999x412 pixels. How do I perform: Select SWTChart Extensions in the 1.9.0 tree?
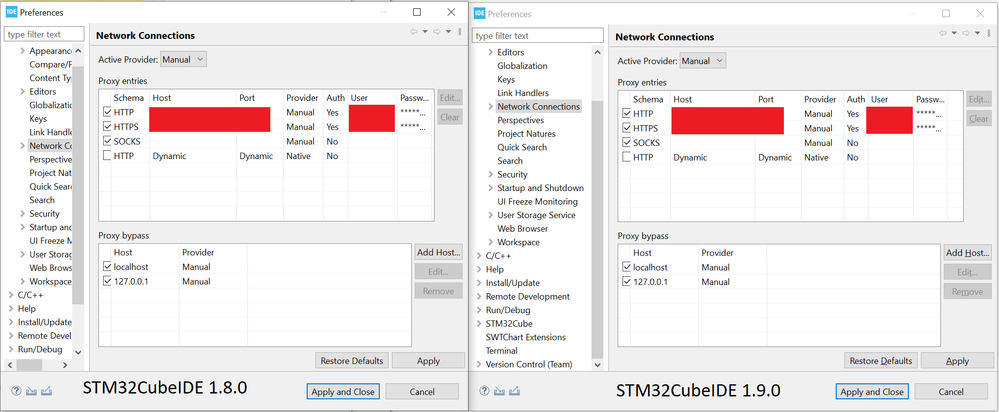coord(526,337)
